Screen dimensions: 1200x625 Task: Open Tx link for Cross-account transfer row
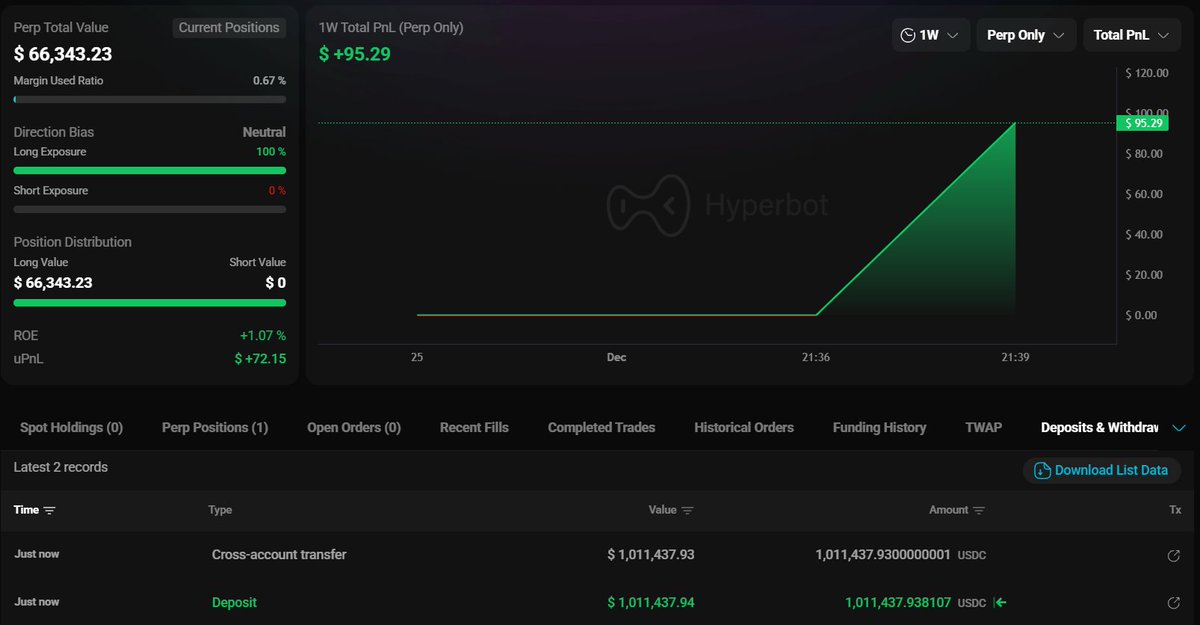click(1174, 555)
